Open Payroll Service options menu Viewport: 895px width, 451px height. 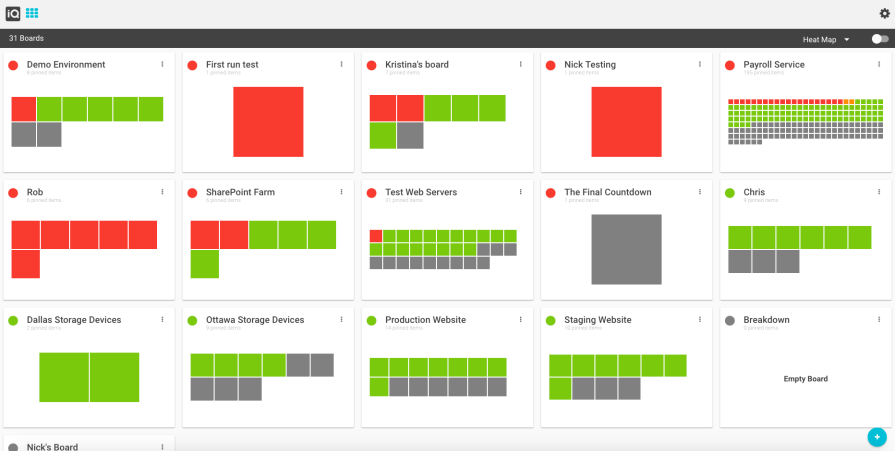[879, 65]
